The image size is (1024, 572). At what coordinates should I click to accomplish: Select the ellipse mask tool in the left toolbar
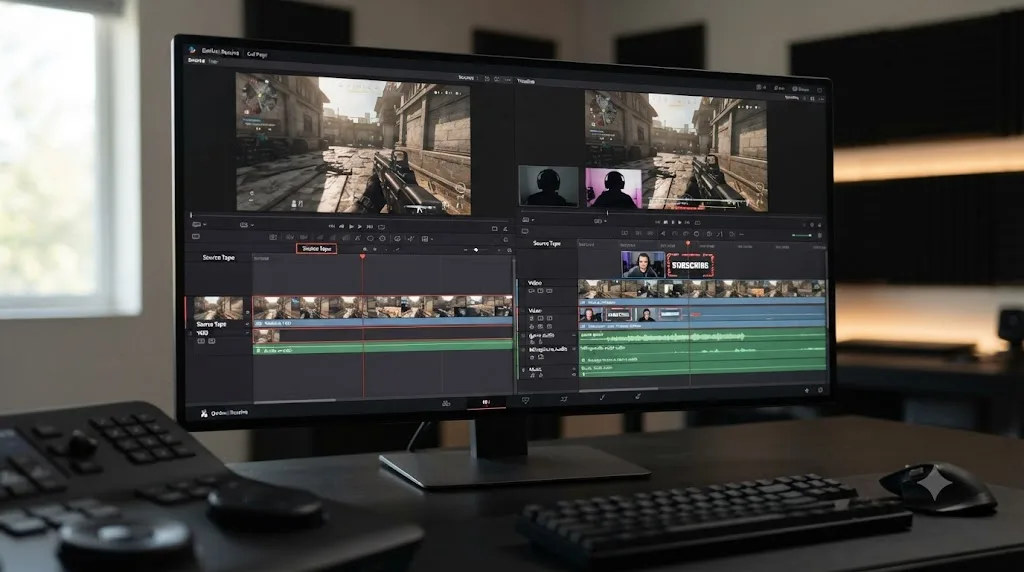[370, 238]
